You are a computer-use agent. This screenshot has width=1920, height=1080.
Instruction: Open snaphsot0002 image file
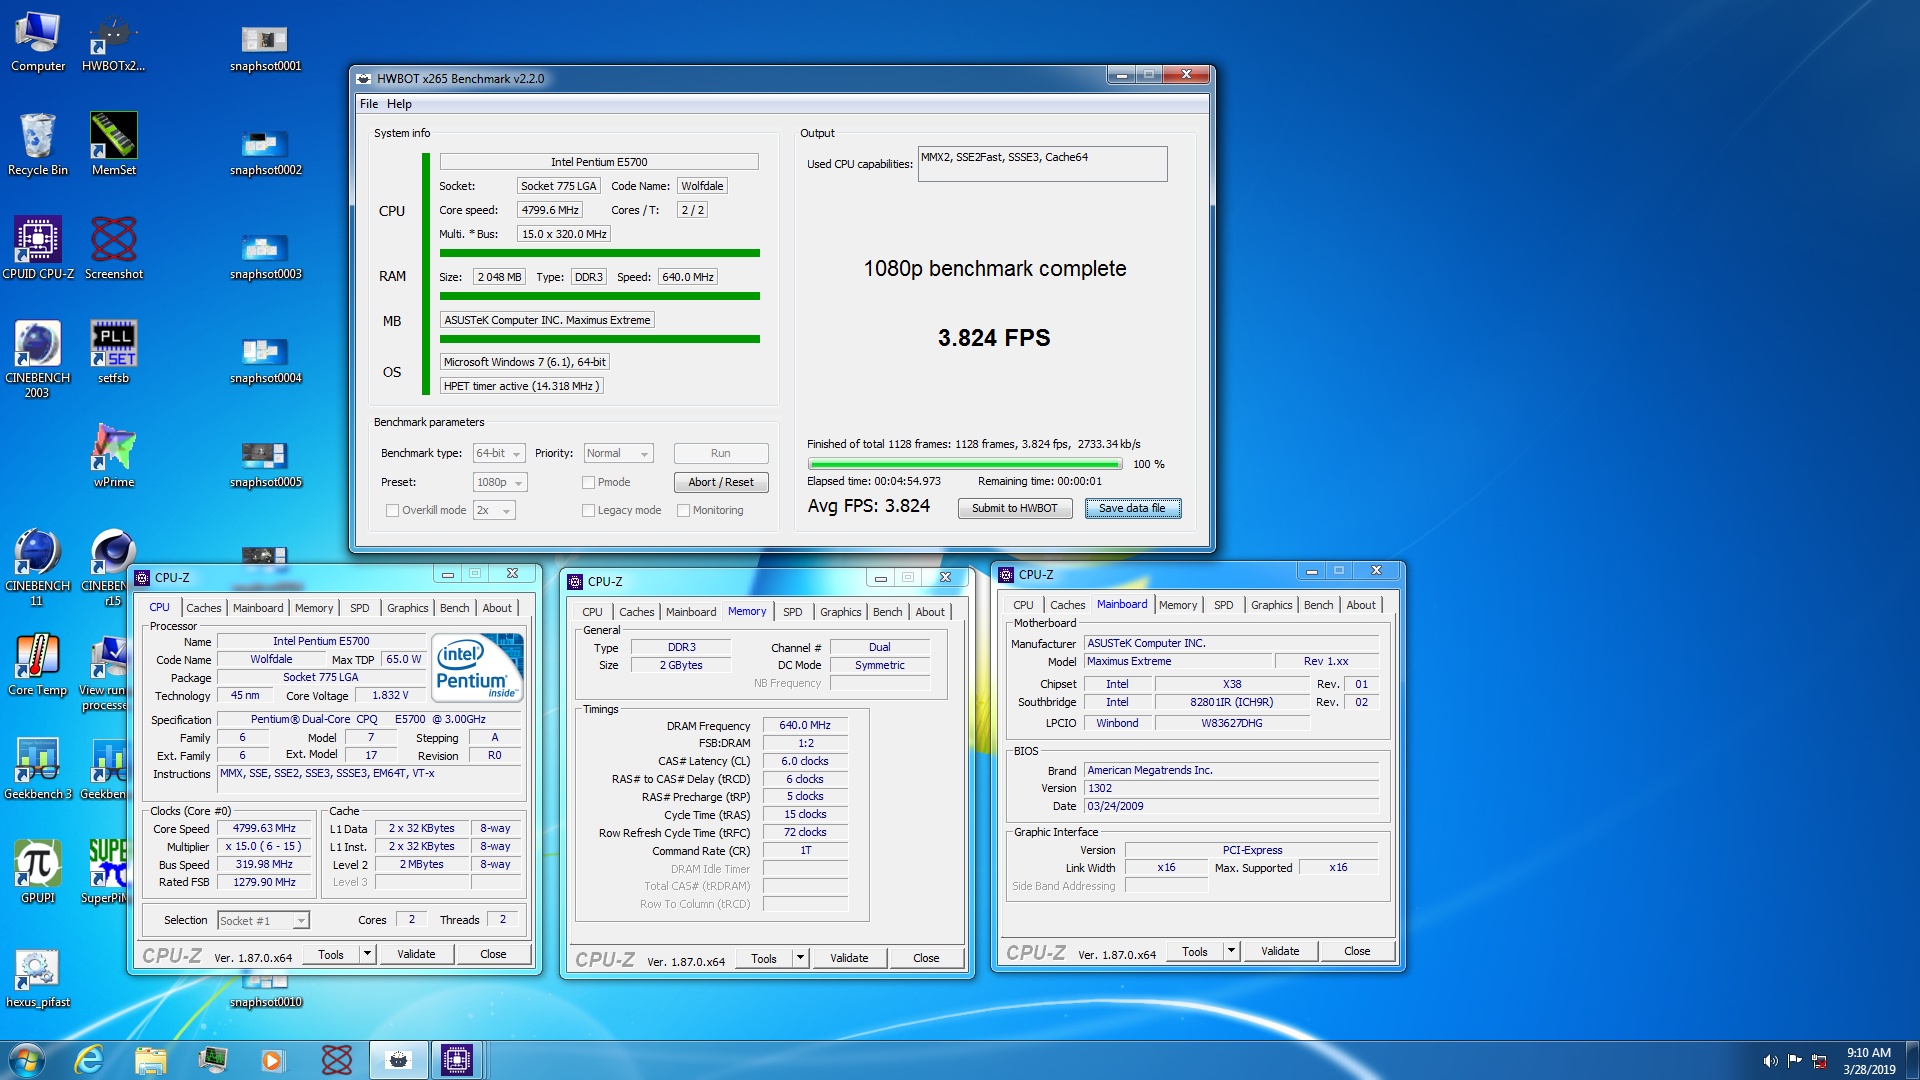[265, 152]
